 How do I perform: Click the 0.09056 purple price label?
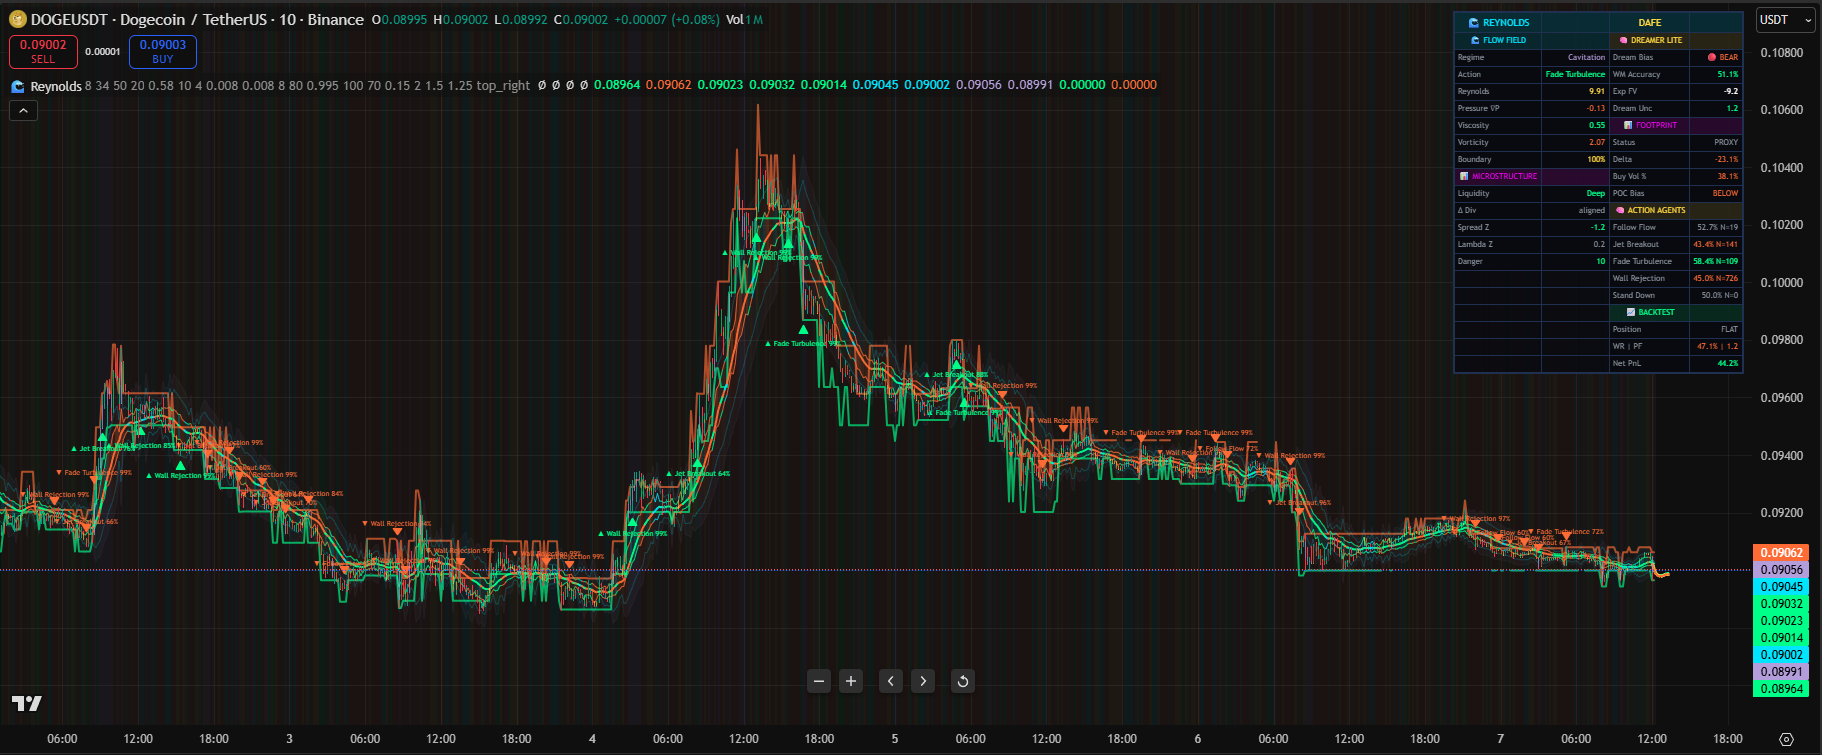(1781, 570)
